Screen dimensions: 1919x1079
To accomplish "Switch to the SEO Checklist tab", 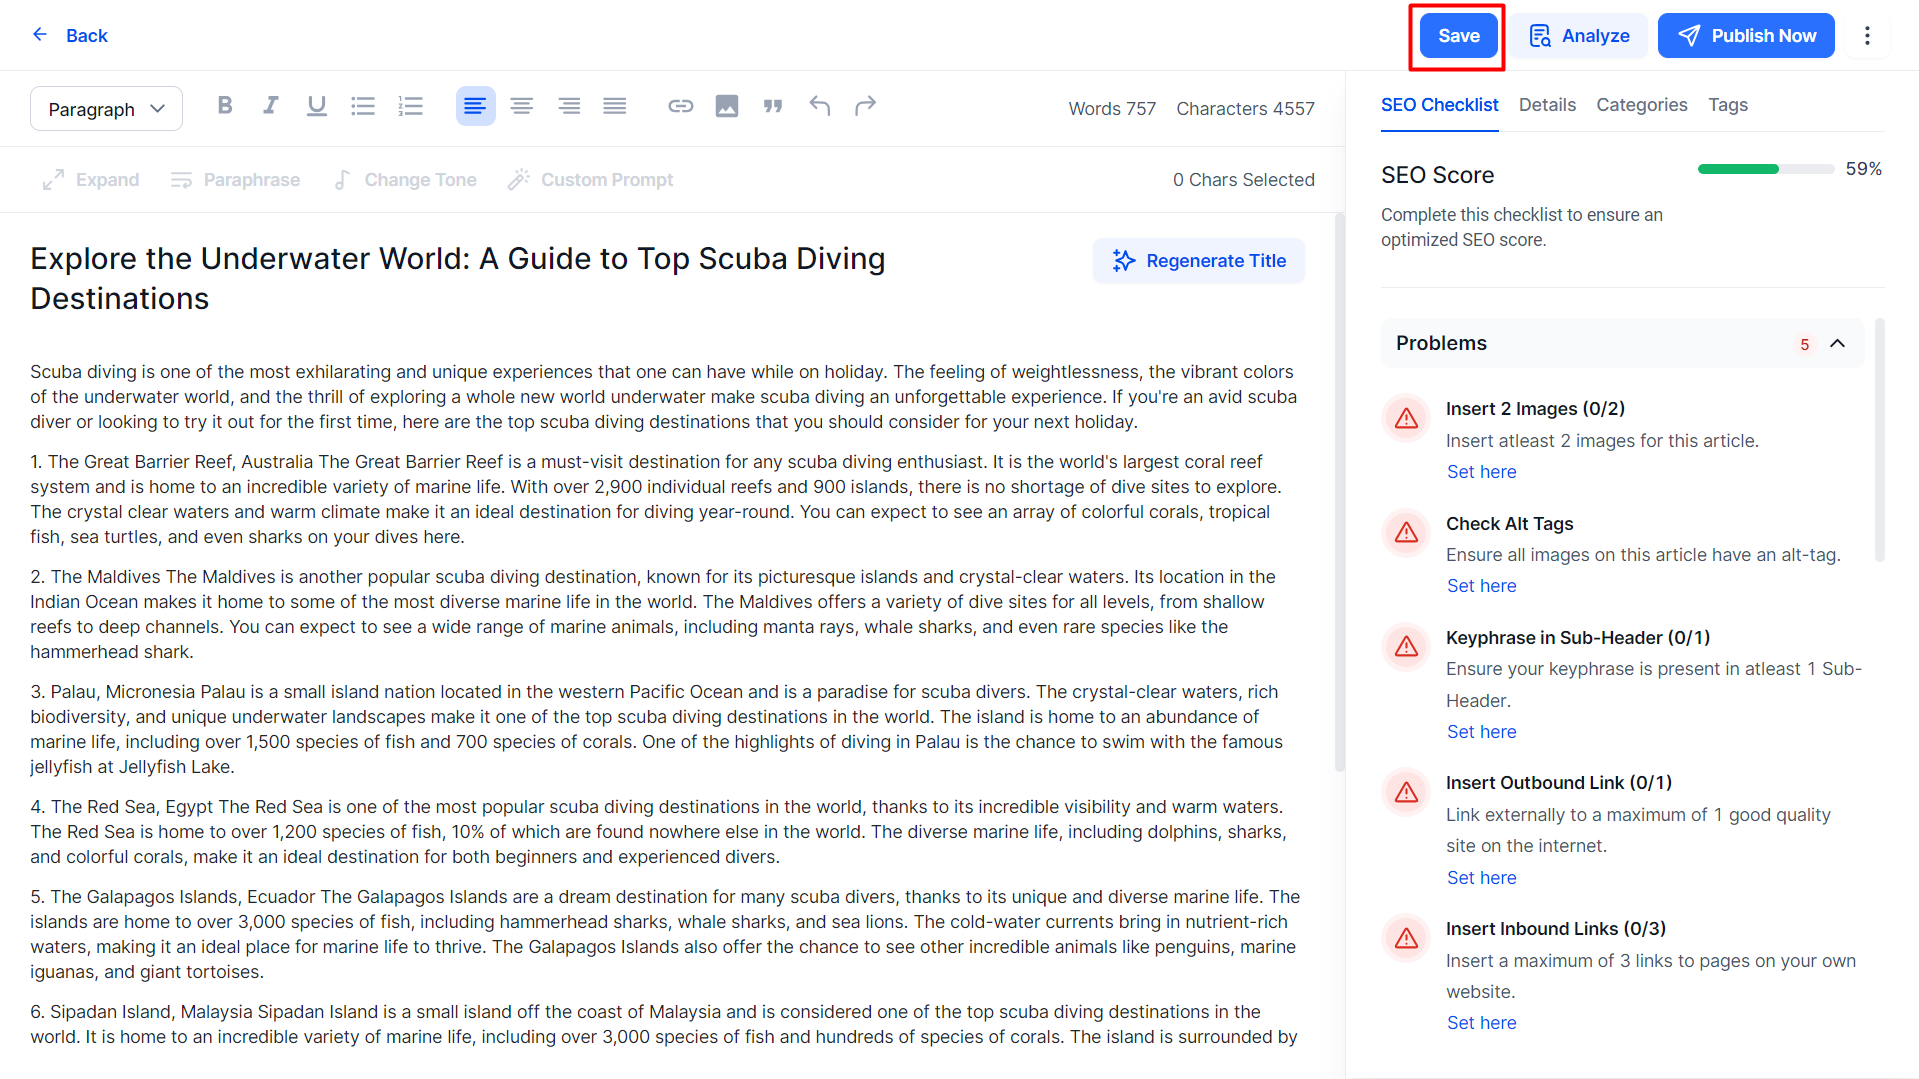I will pos(1439,105).
